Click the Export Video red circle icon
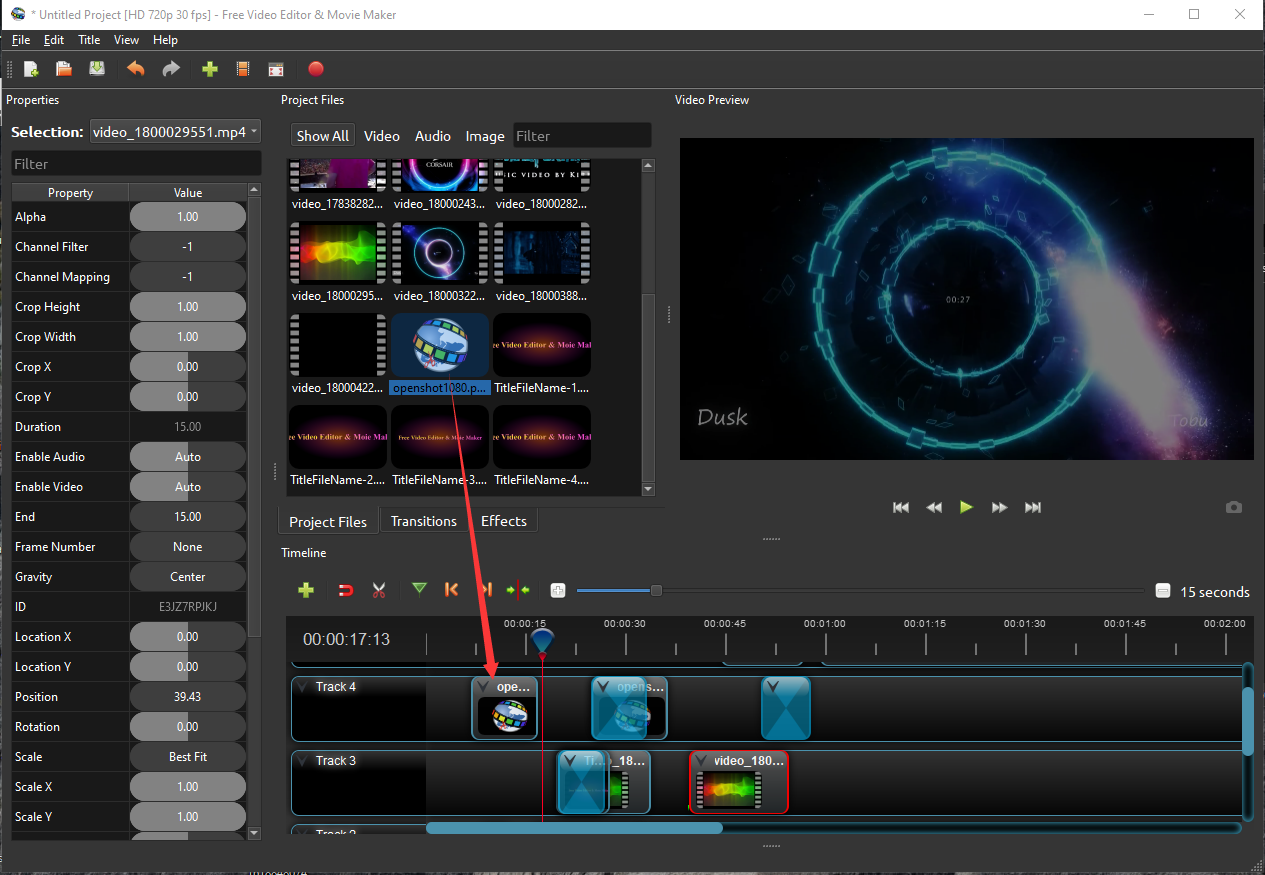 coord(316,69)
